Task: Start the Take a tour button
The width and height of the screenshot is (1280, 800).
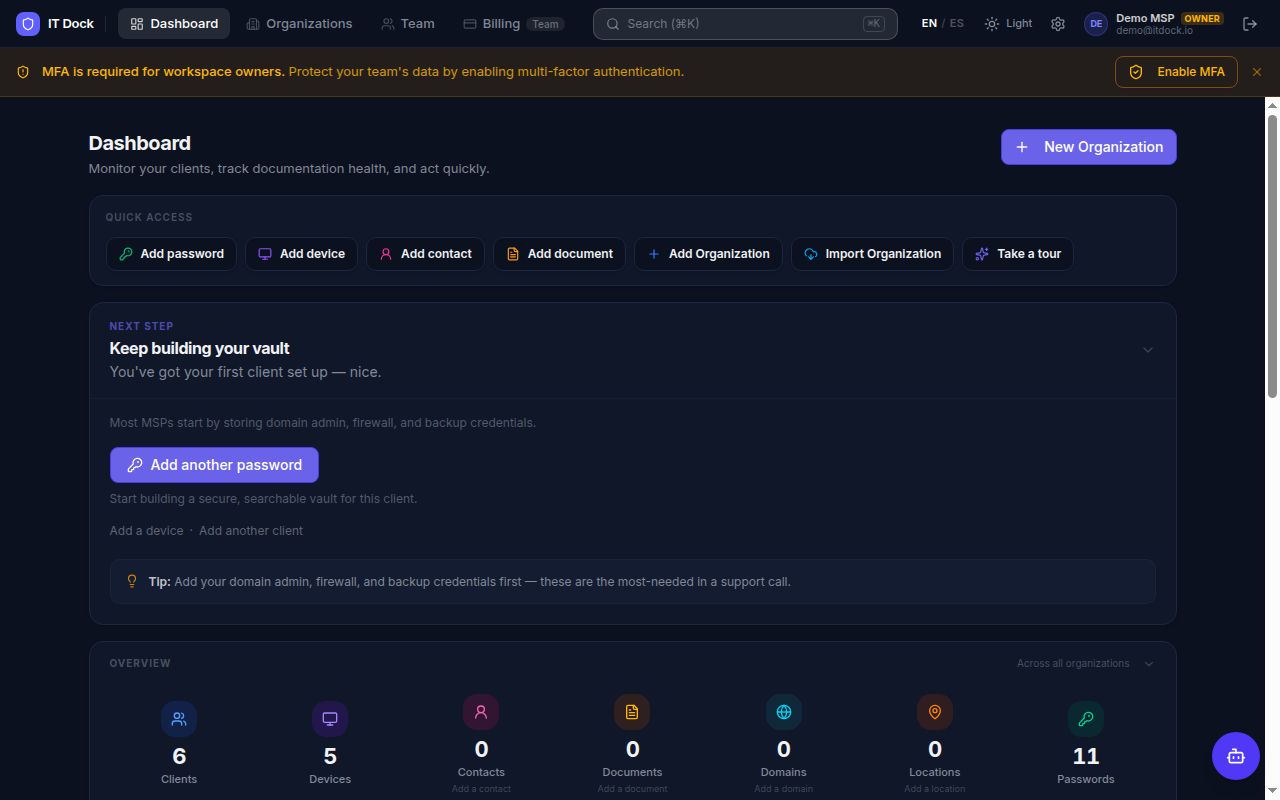Action: coord(1018,254)
